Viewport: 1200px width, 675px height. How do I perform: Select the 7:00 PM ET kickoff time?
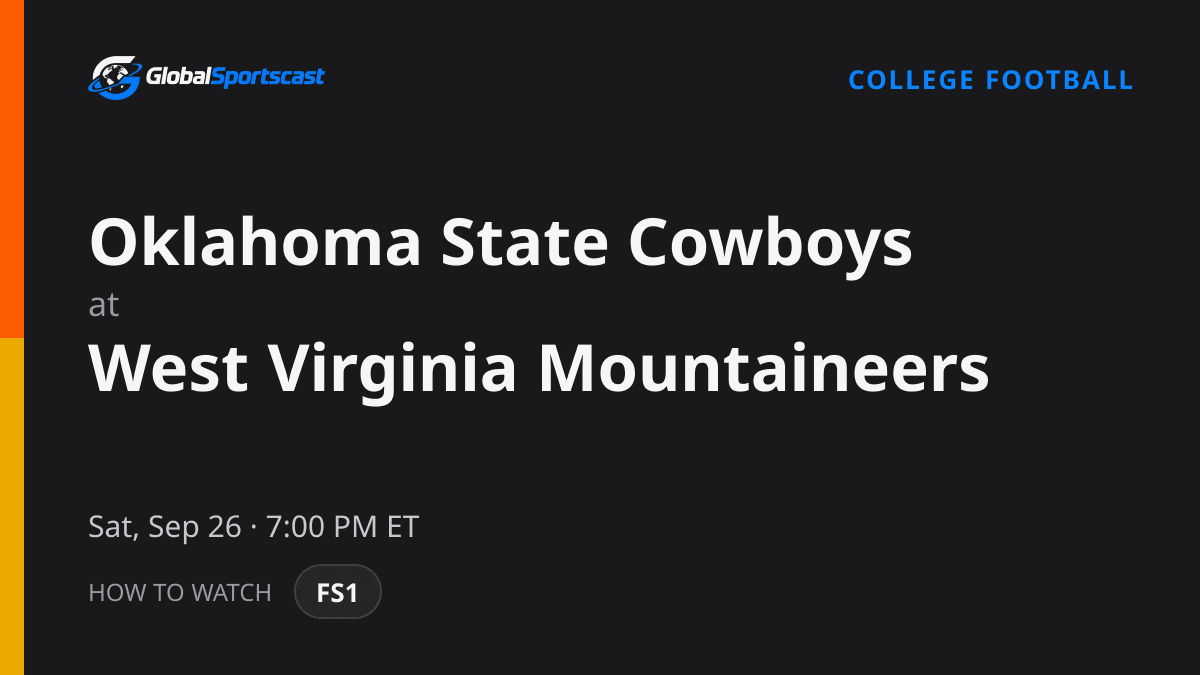(x=342, y=527)
